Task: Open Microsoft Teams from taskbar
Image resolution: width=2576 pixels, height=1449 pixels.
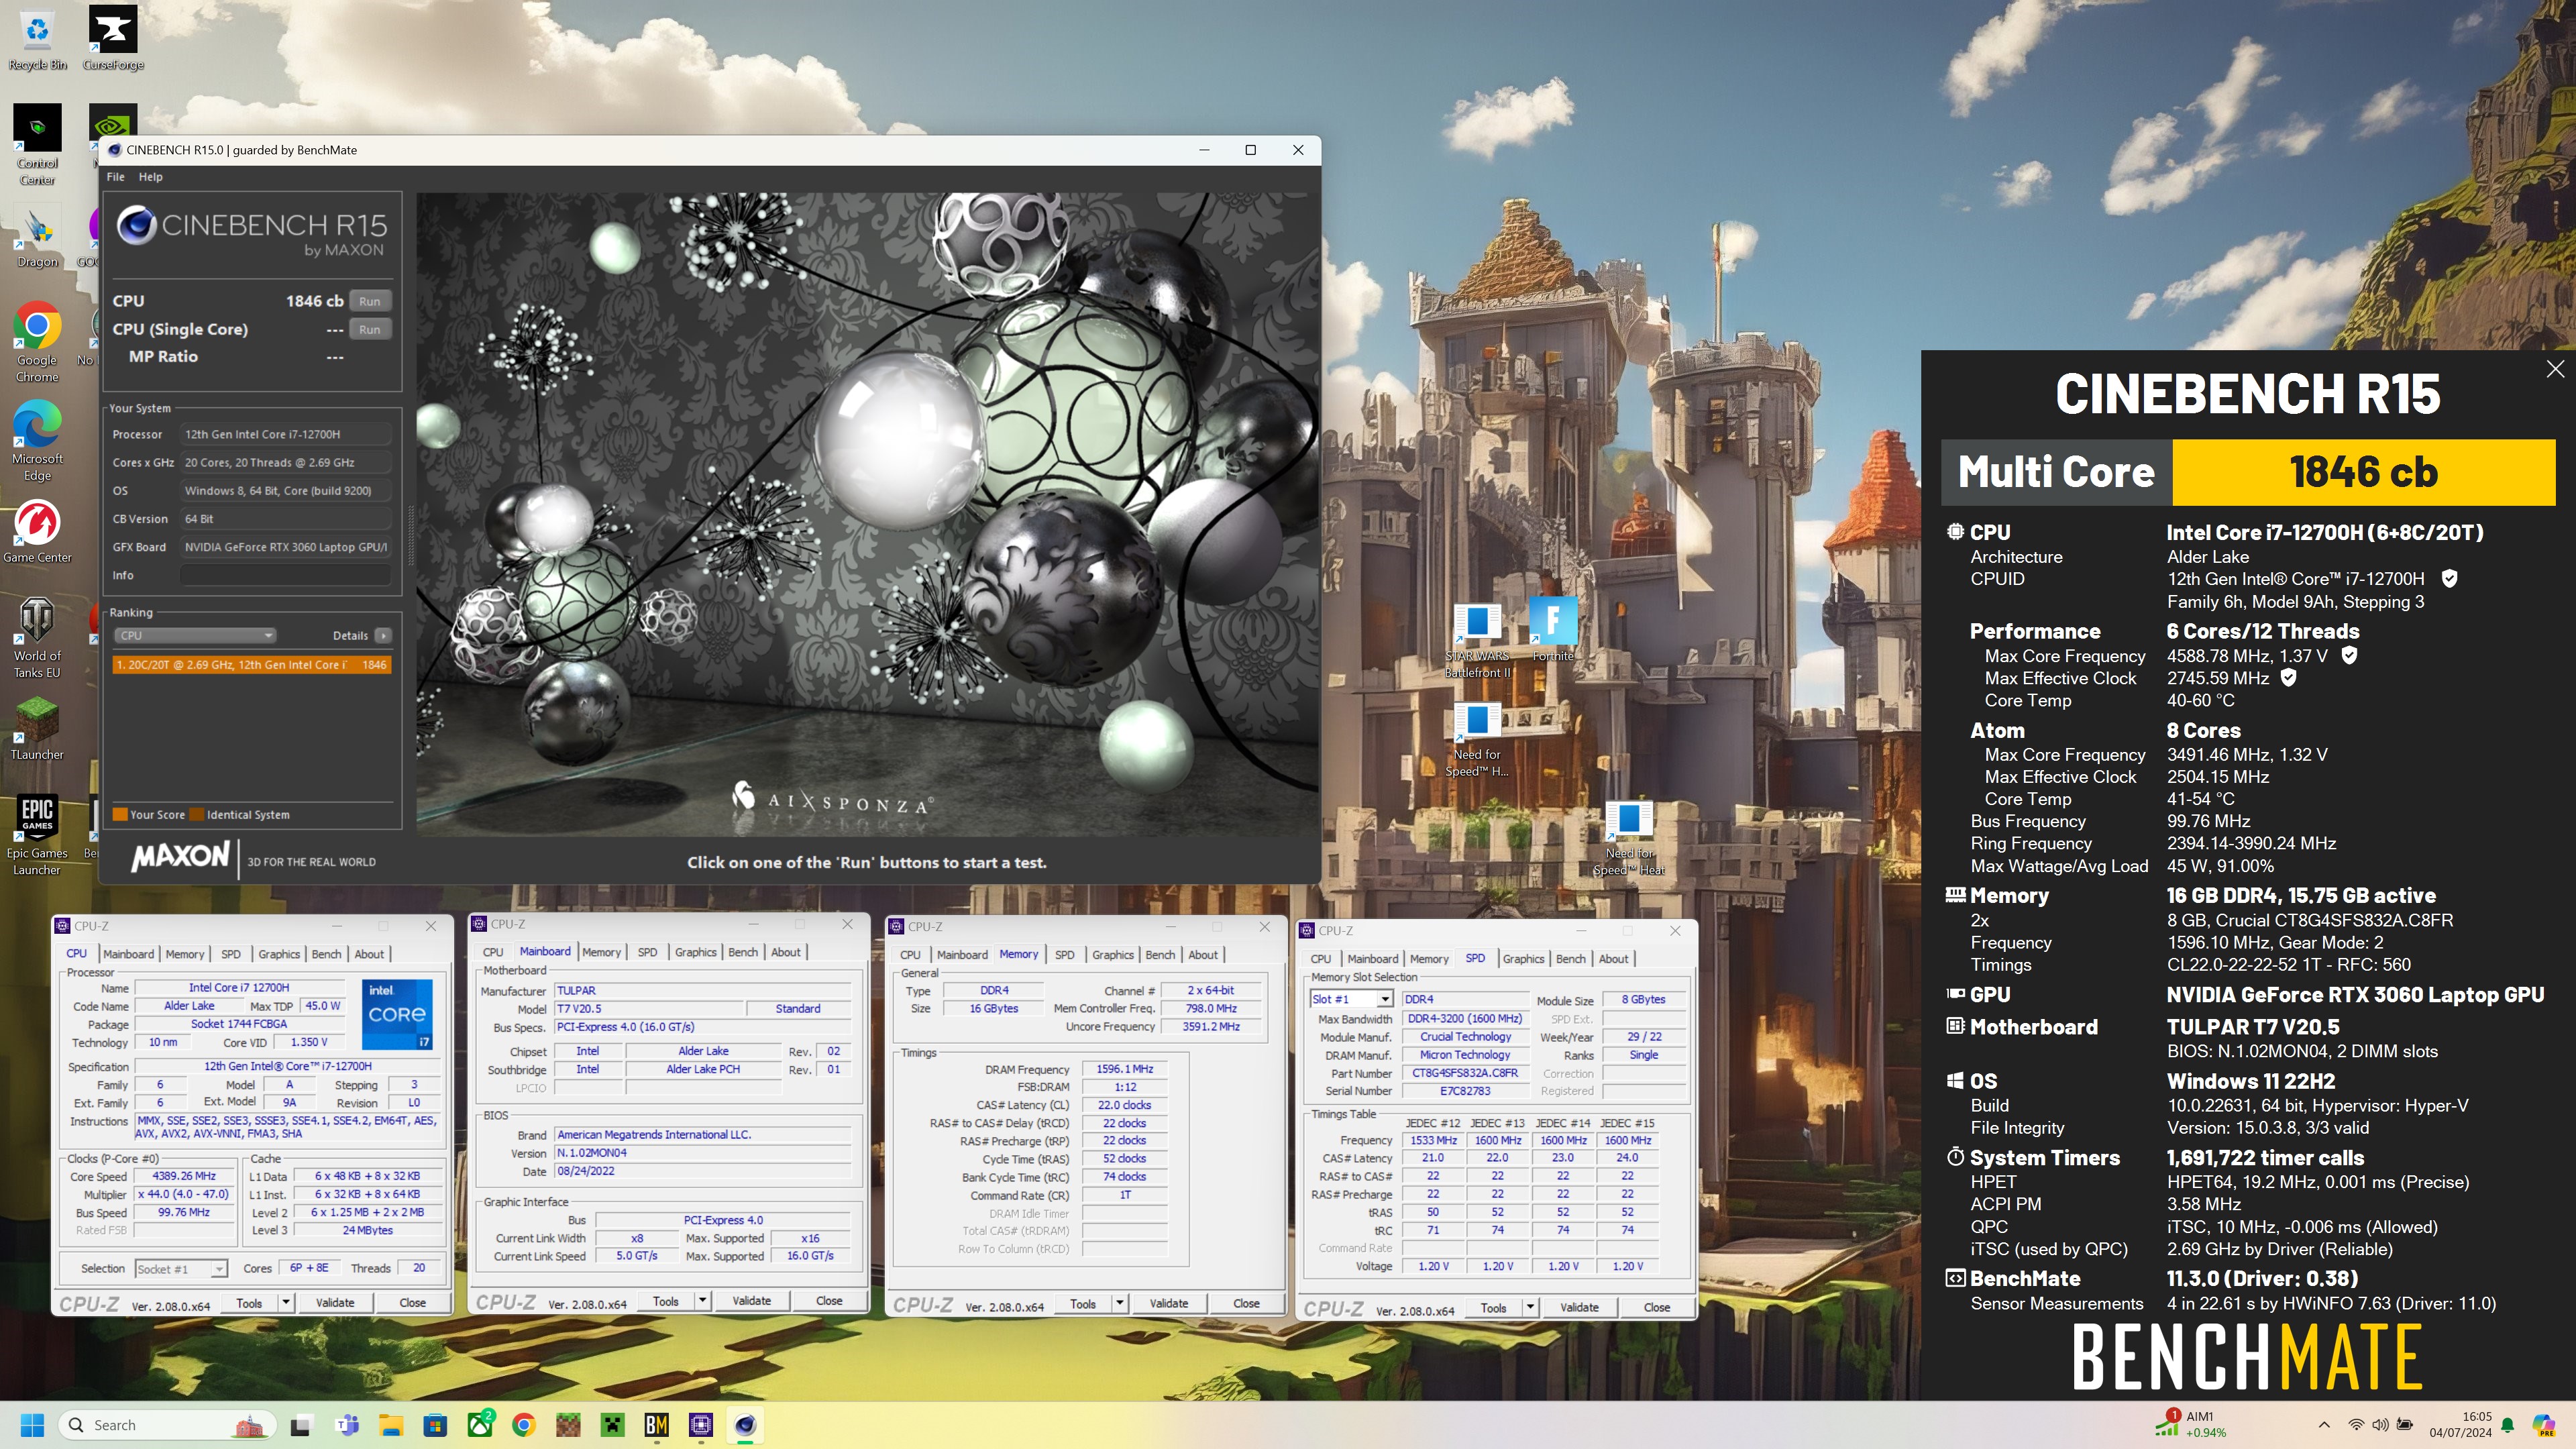Action: [x=347, y=1425]
